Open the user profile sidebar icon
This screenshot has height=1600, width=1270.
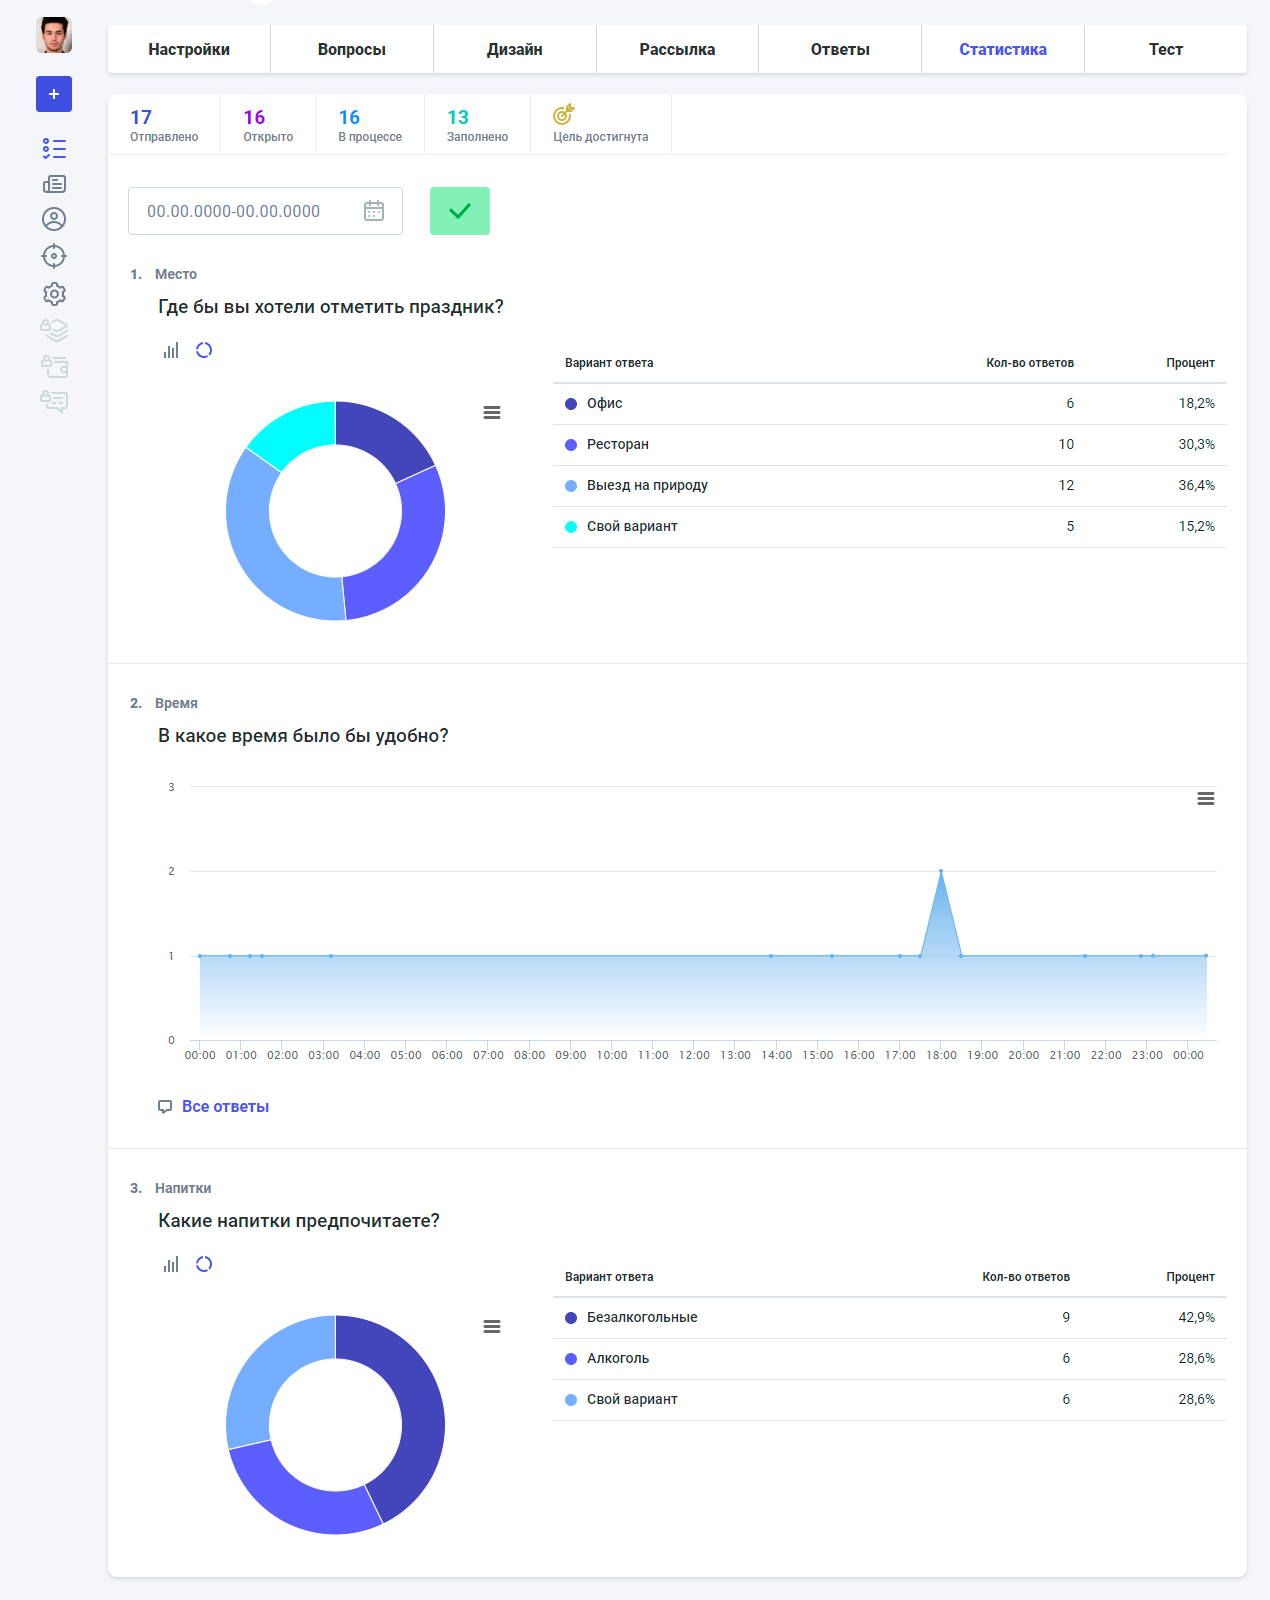(54, 219)
